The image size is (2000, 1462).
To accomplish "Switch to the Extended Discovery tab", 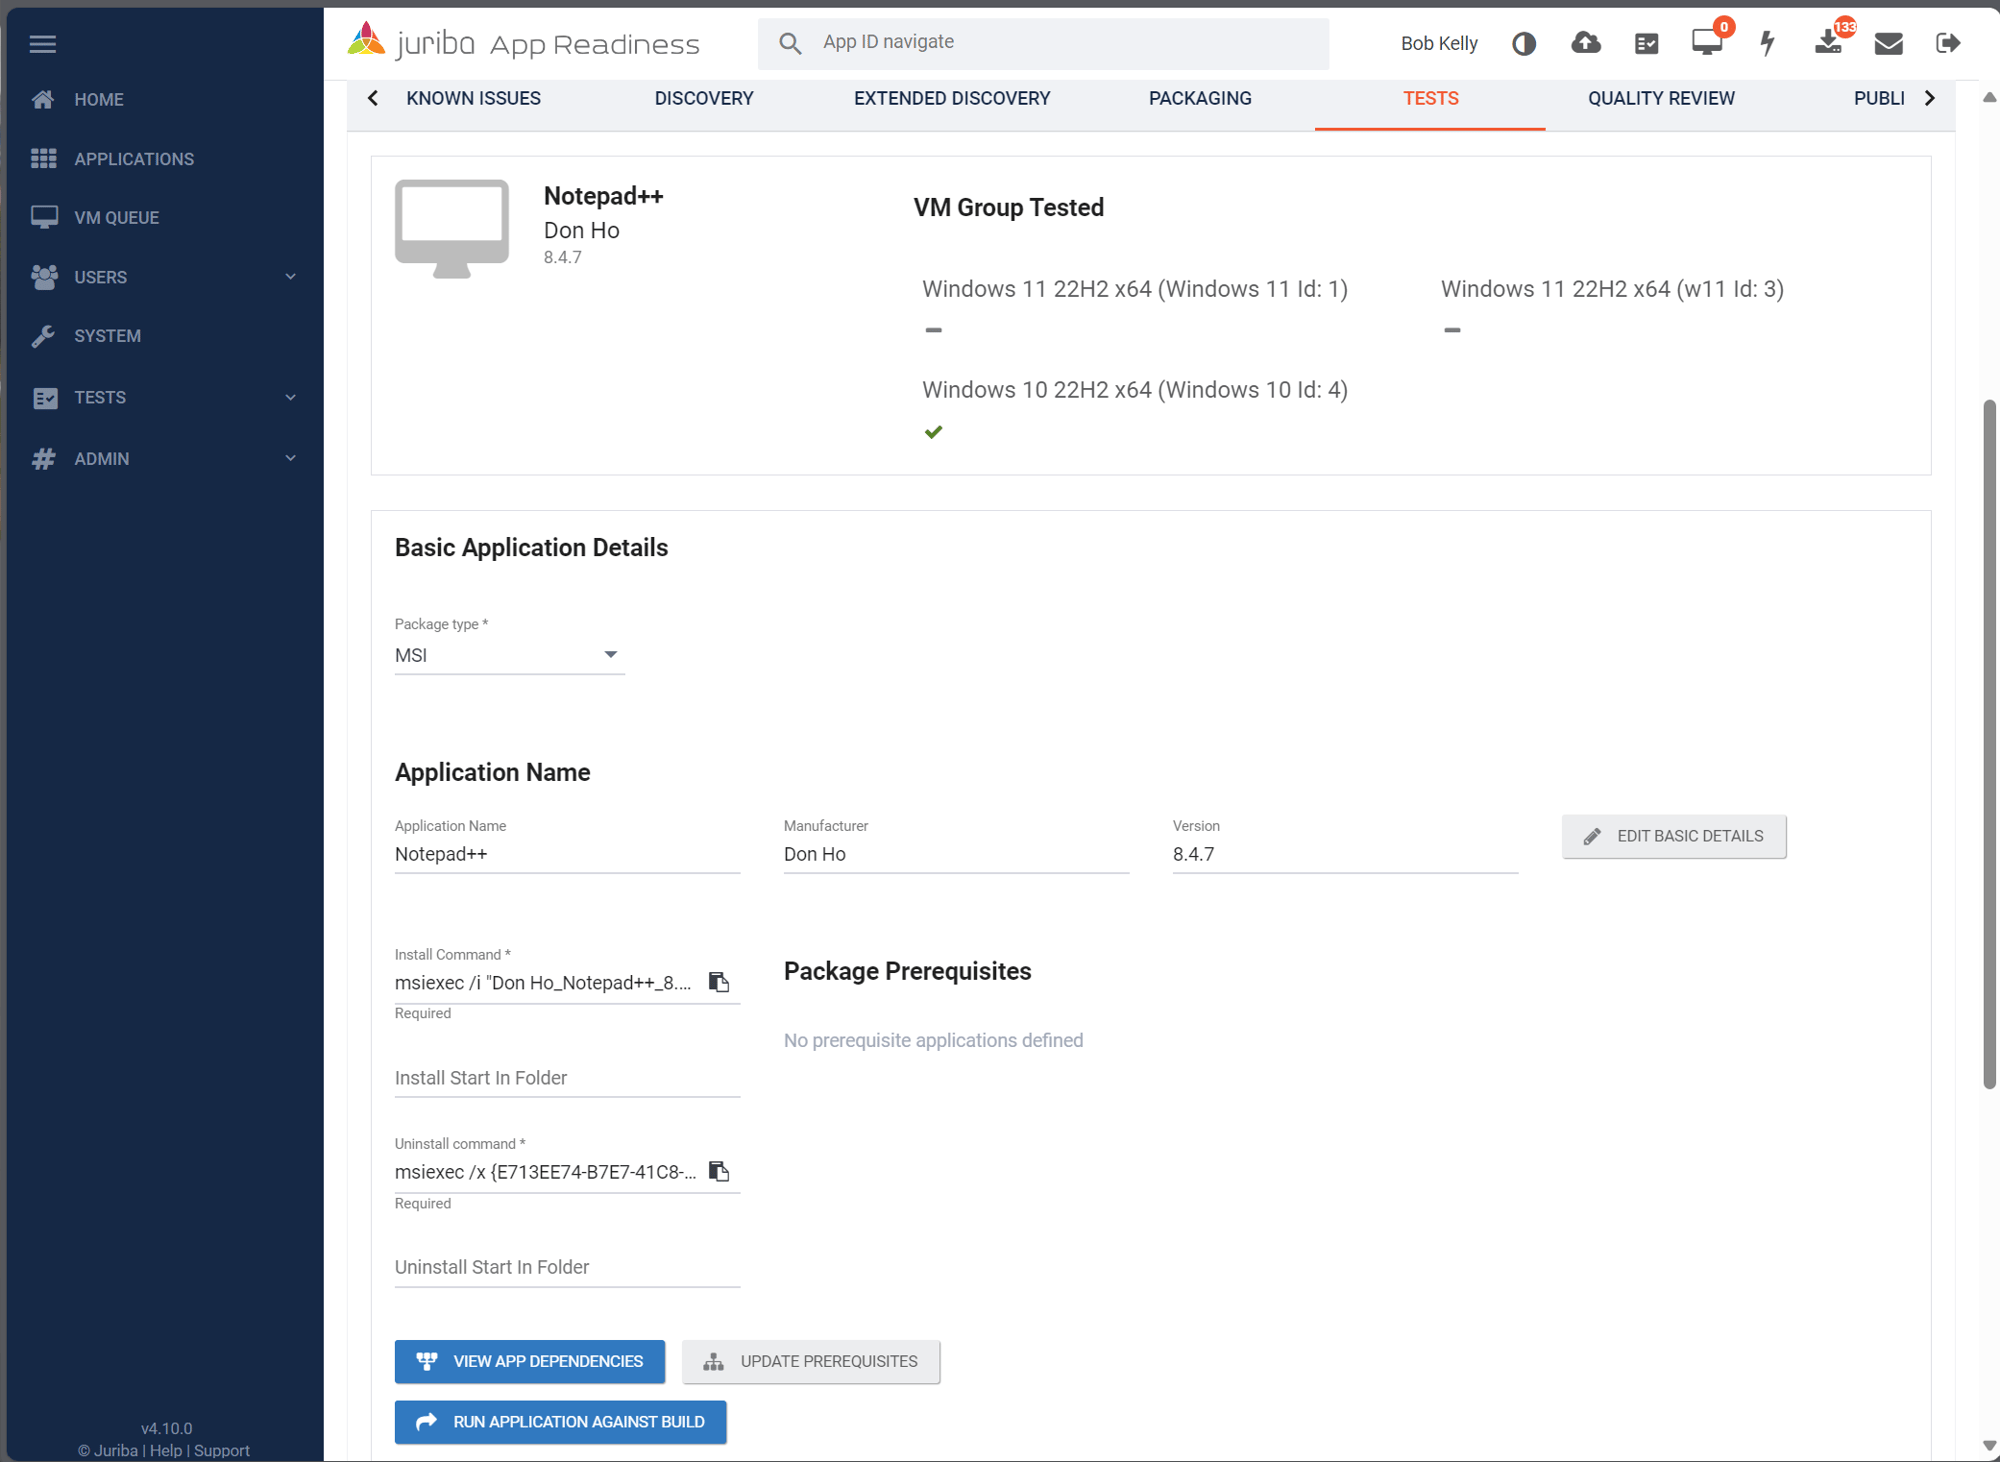I will [952, 98].
